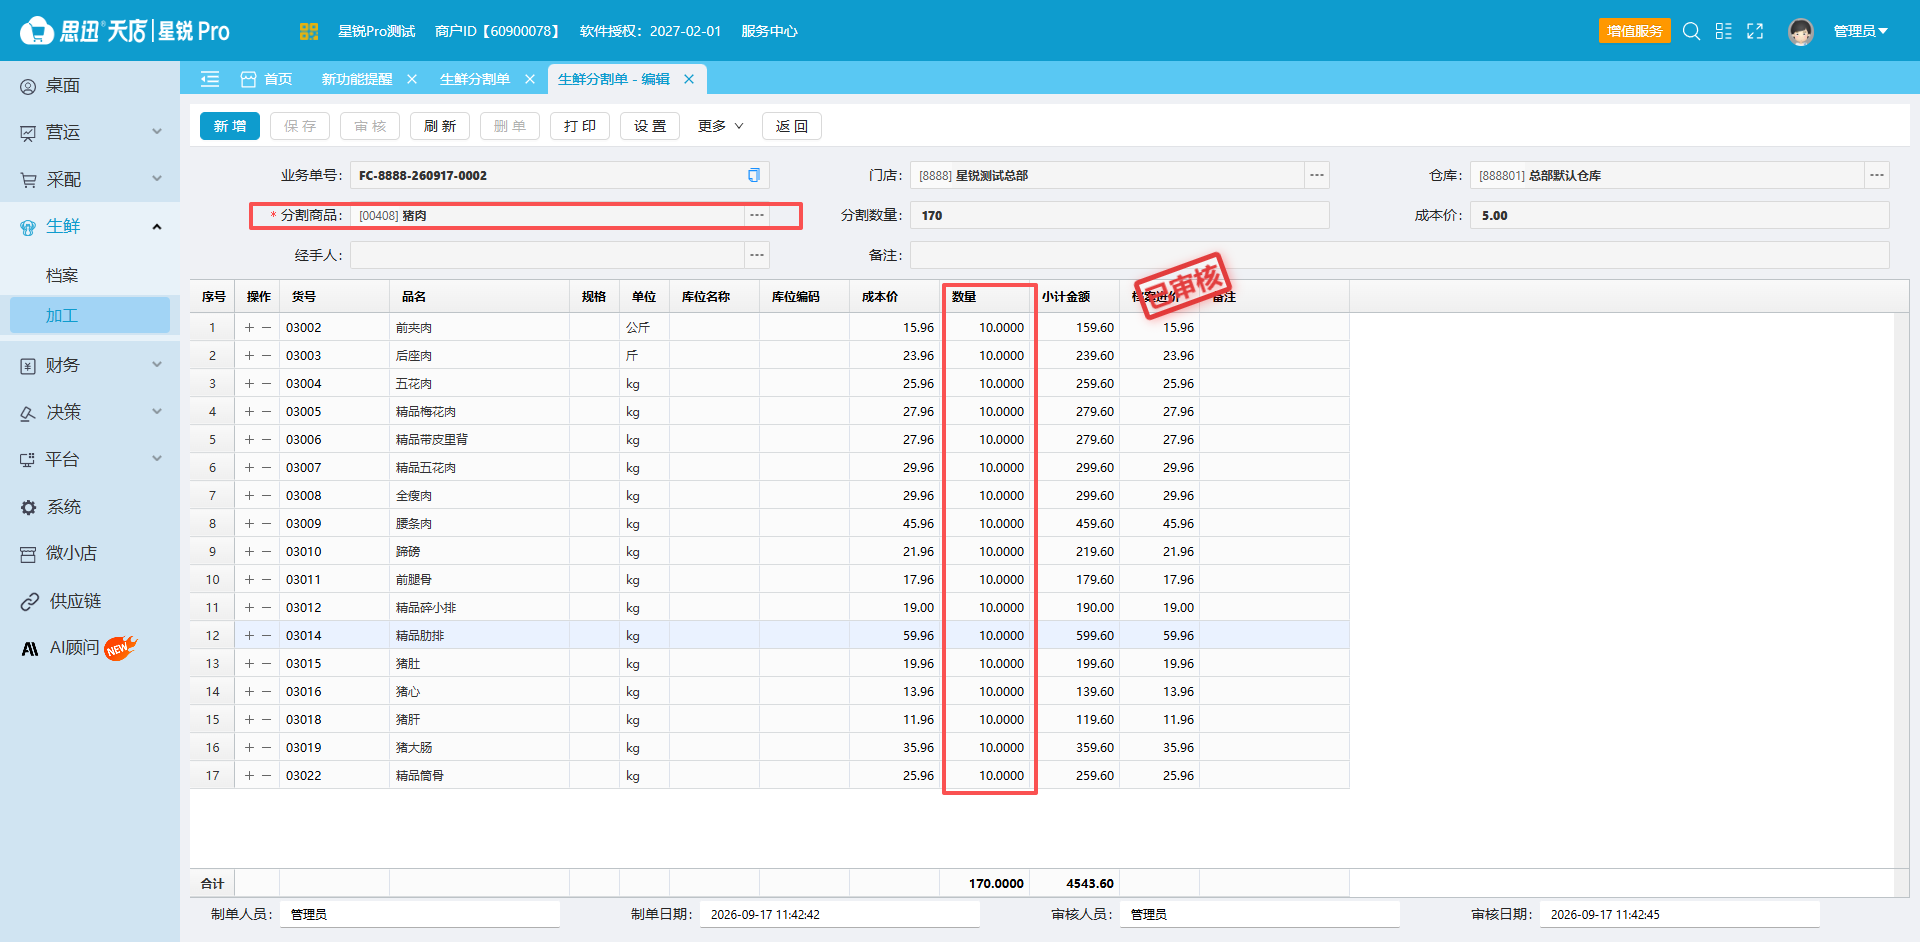Image resolution: width=1920 pixels, height=942 pixels.
Task: Collapse the sidebar menu toggle icon
Action: (x=210, y=79)
